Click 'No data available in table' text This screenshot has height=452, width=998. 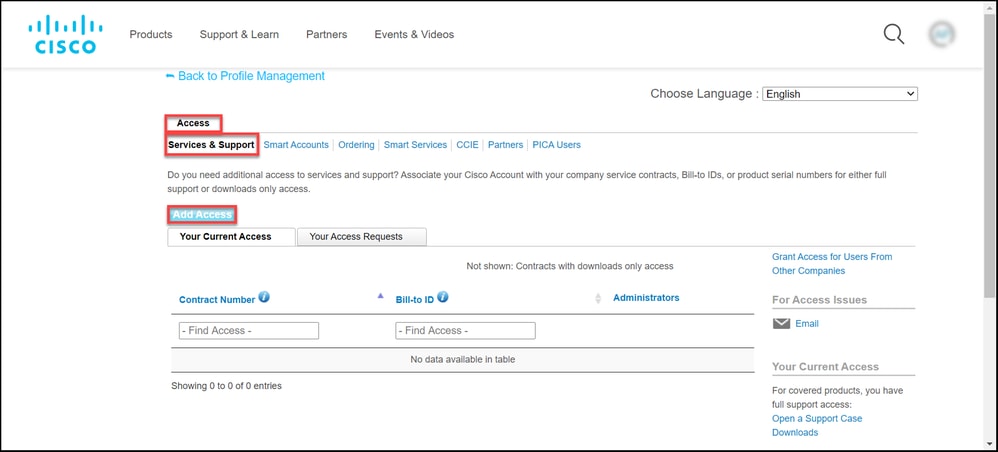463,360
